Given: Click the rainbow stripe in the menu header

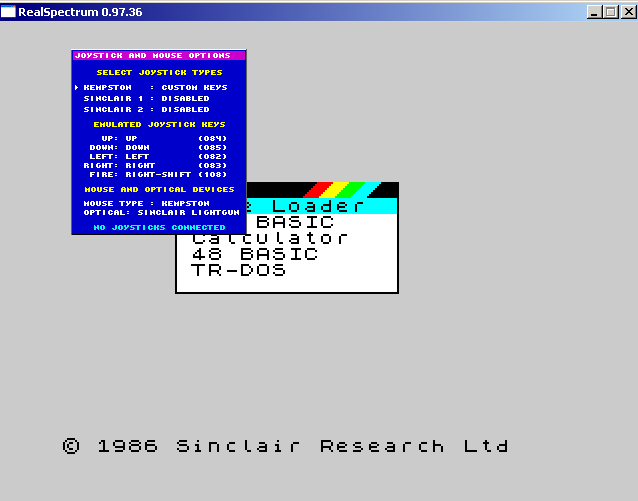Looking at the screenshot, I should 342,190.
